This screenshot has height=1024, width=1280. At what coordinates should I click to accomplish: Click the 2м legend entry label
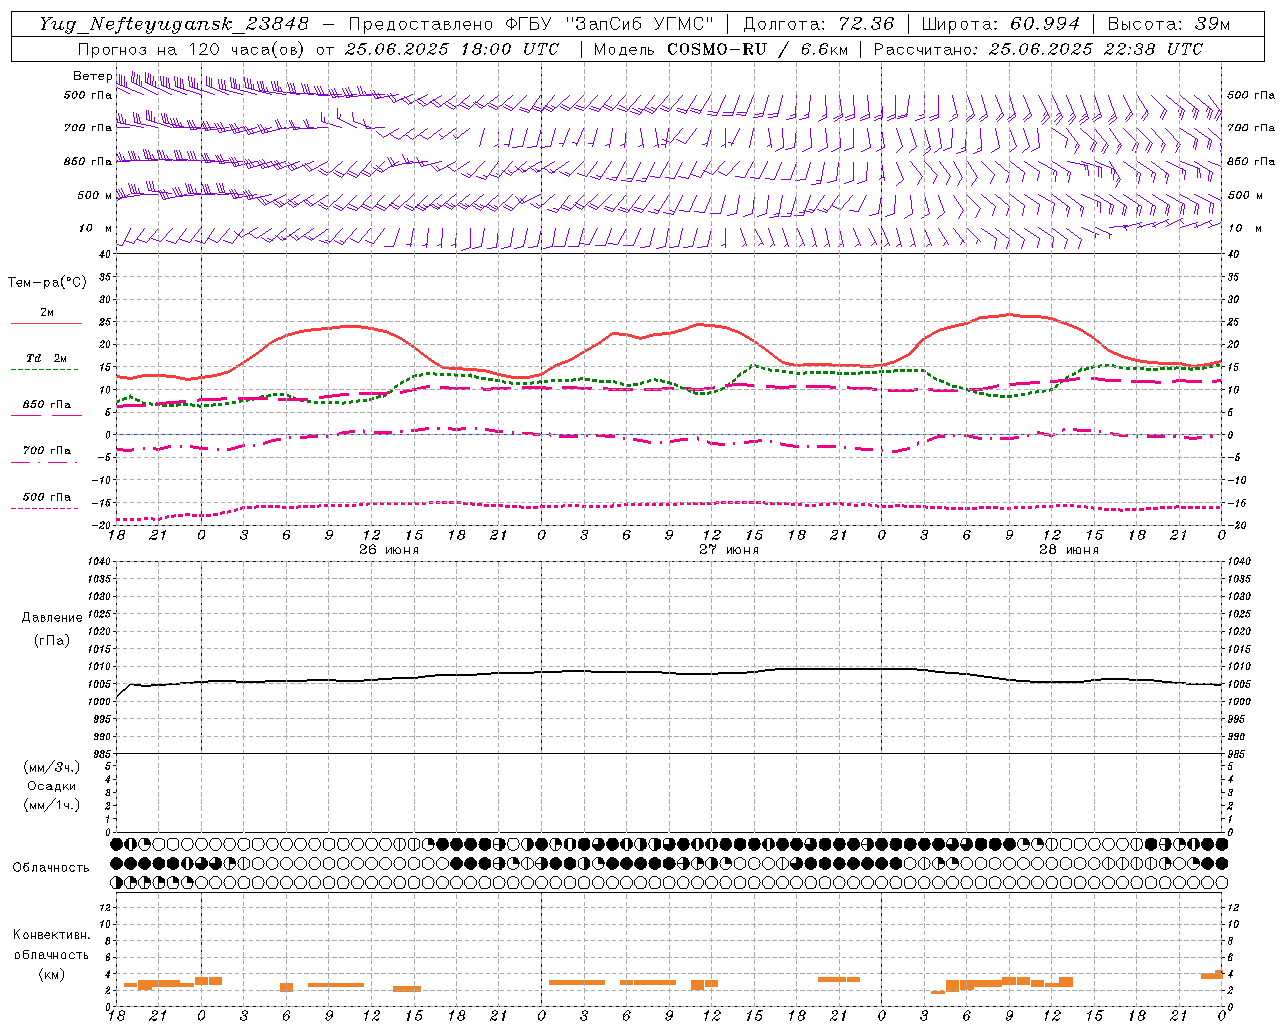coord(47,312)
